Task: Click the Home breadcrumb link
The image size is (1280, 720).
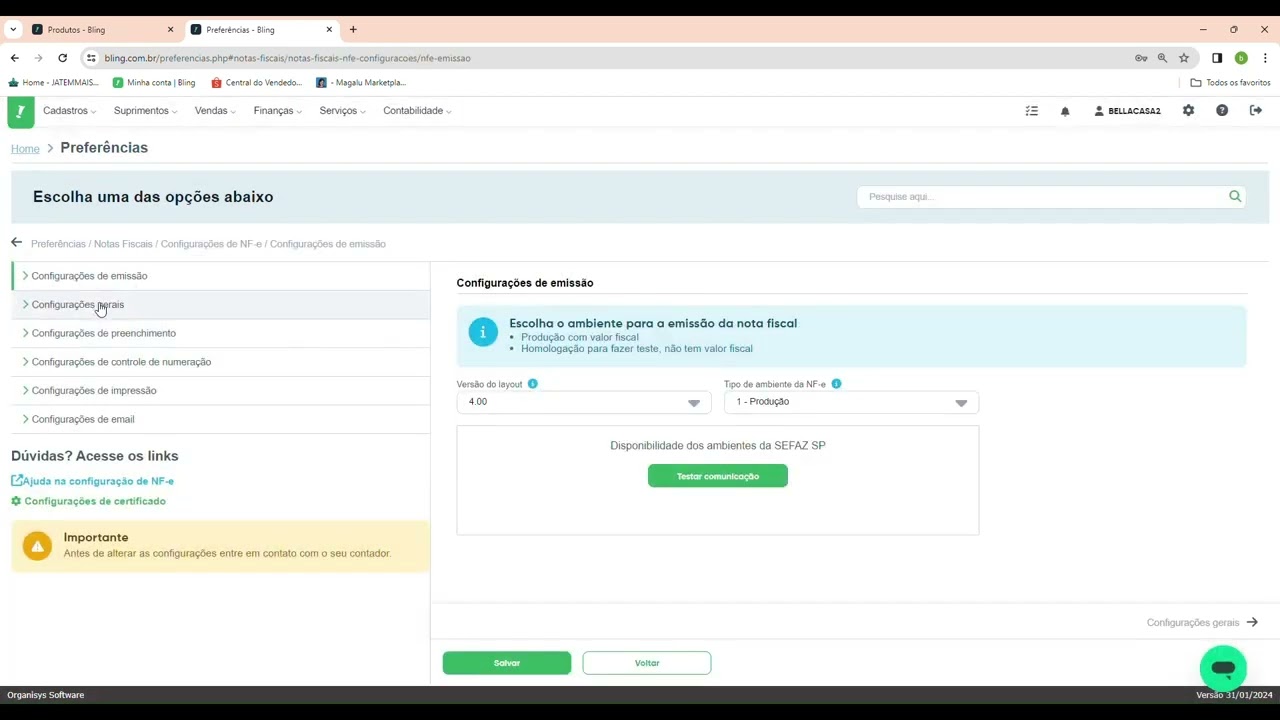Action: [25, 148]
